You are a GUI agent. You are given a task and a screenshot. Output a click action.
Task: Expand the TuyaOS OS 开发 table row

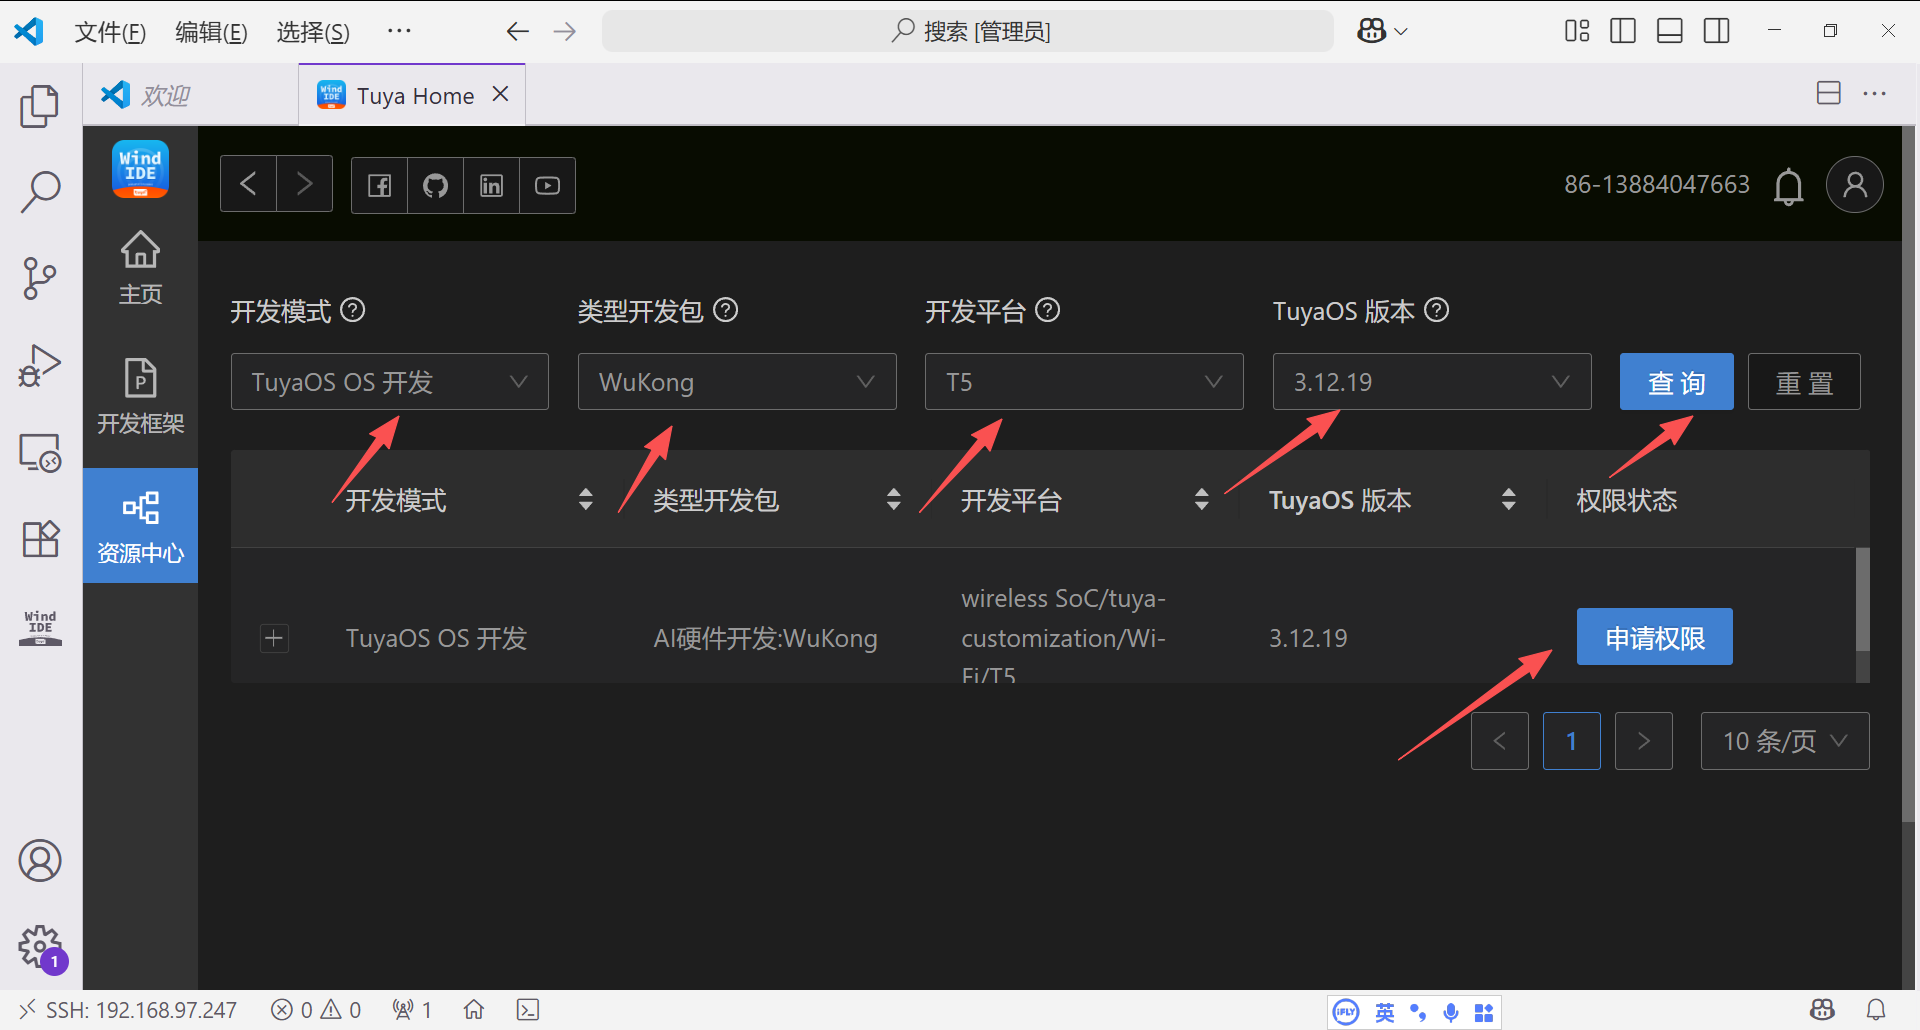pyautogui.click(x=274, y=638)
